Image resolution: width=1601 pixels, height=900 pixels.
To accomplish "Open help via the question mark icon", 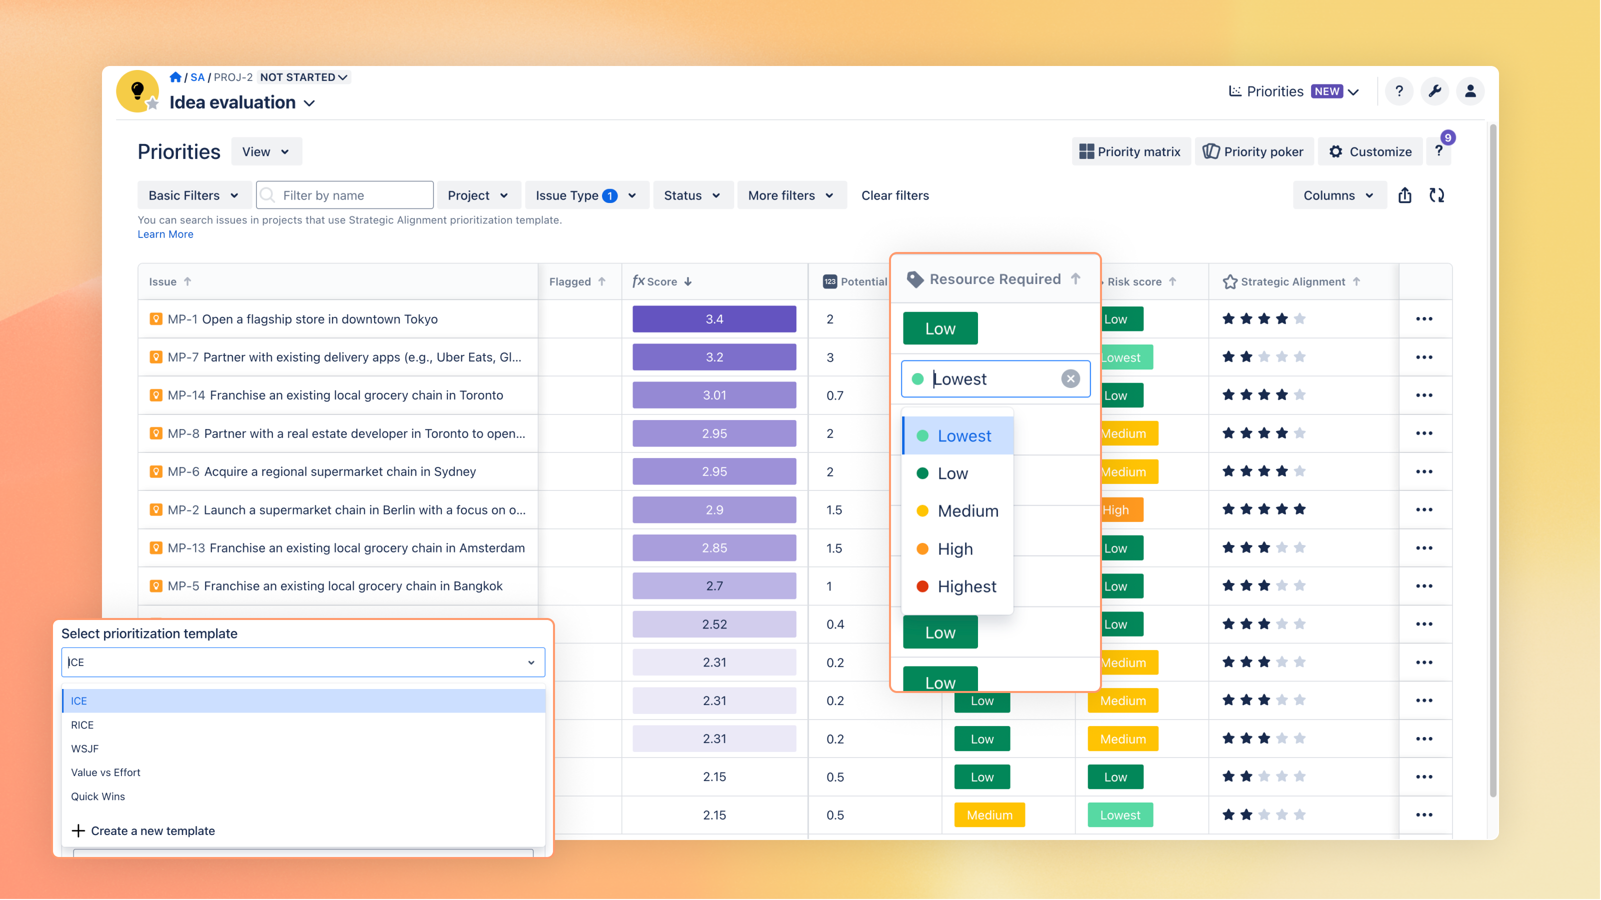I will coord(1398,91).
